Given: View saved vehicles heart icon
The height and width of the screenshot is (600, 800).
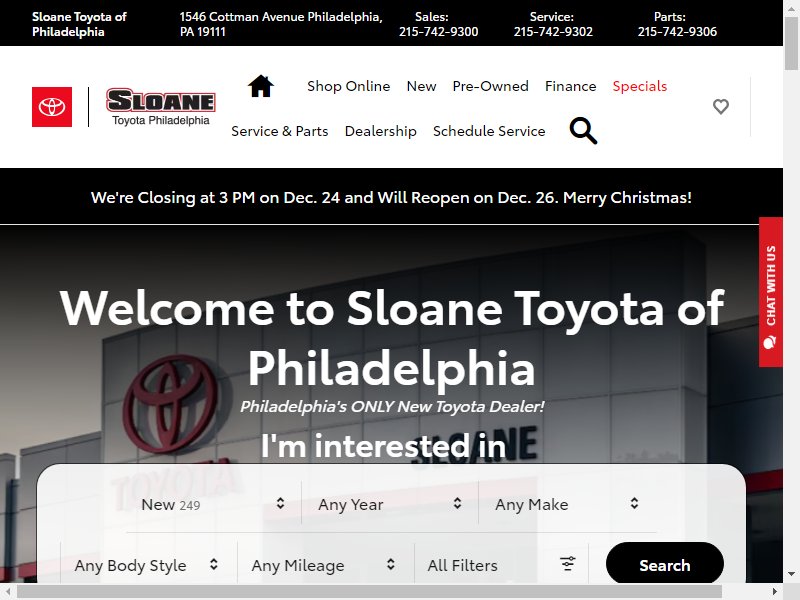Looking at the screenshot, I should tap(720, 106).
